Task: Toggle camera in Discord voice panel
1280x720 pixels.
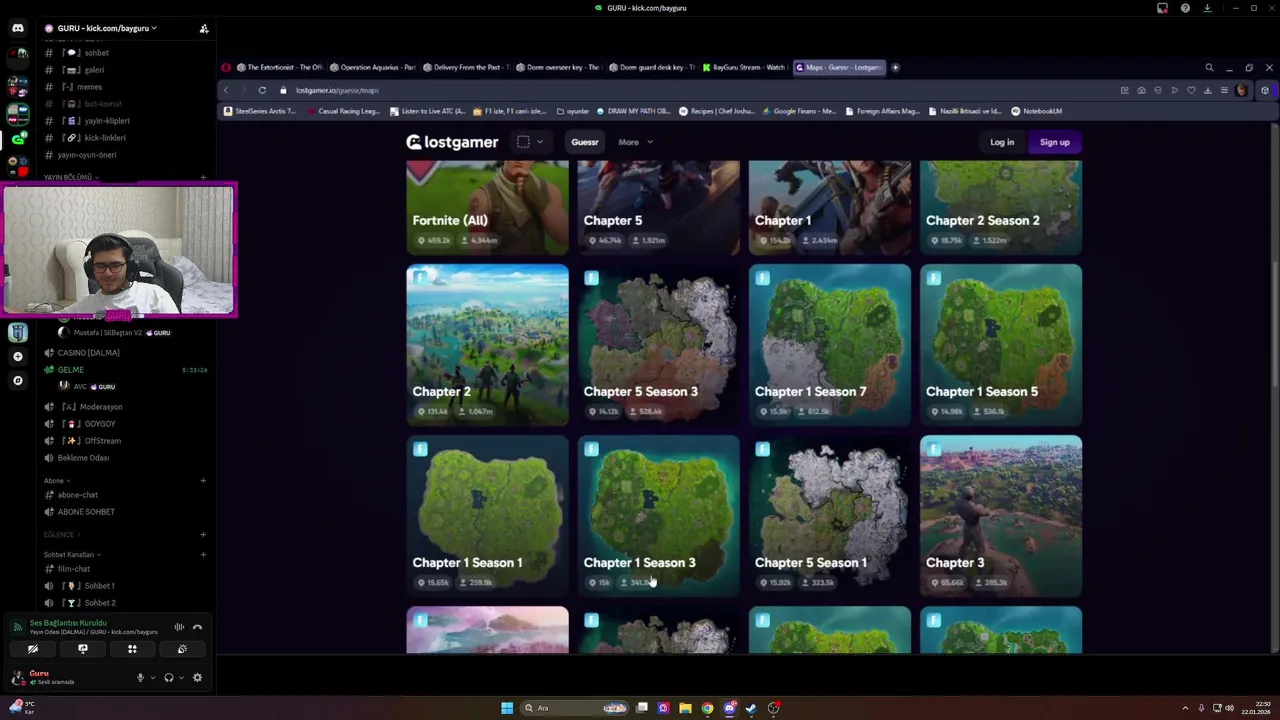Action: pos(33,649)
